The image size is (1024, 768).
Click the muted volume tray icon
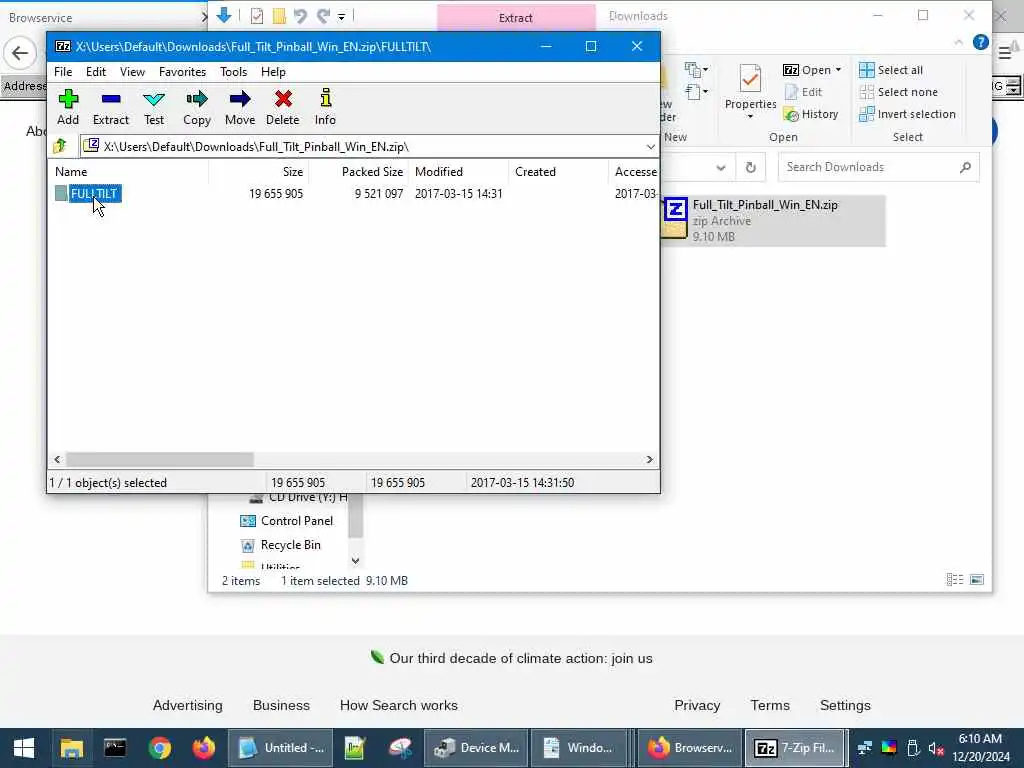coord(936,748)
